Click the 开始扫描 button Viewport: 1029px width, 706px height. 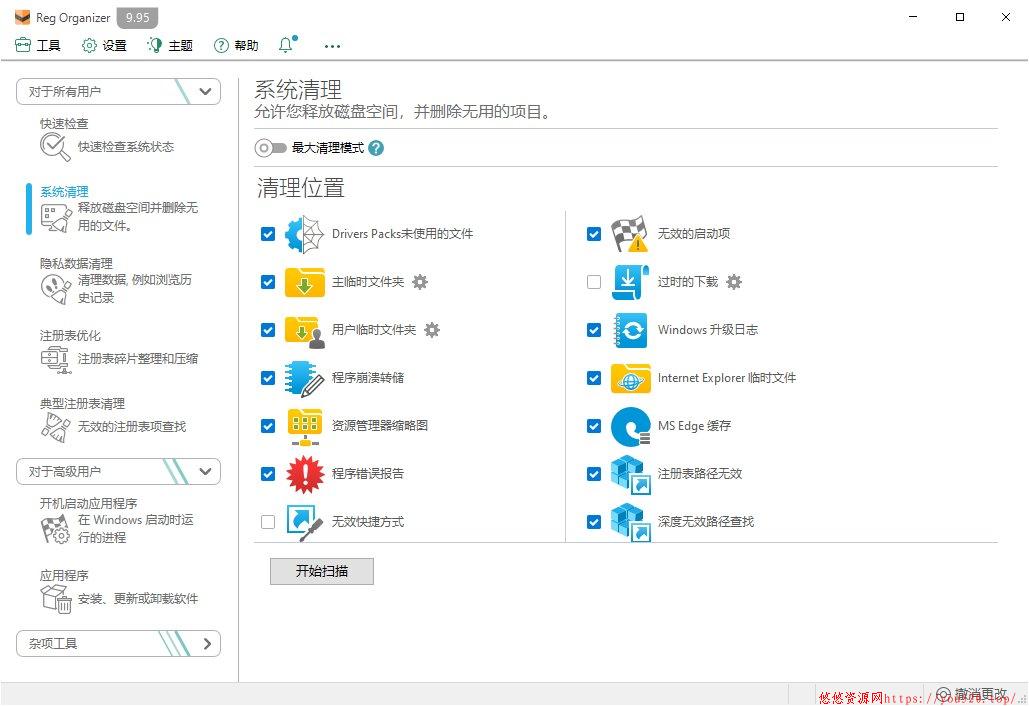[322, 571]
